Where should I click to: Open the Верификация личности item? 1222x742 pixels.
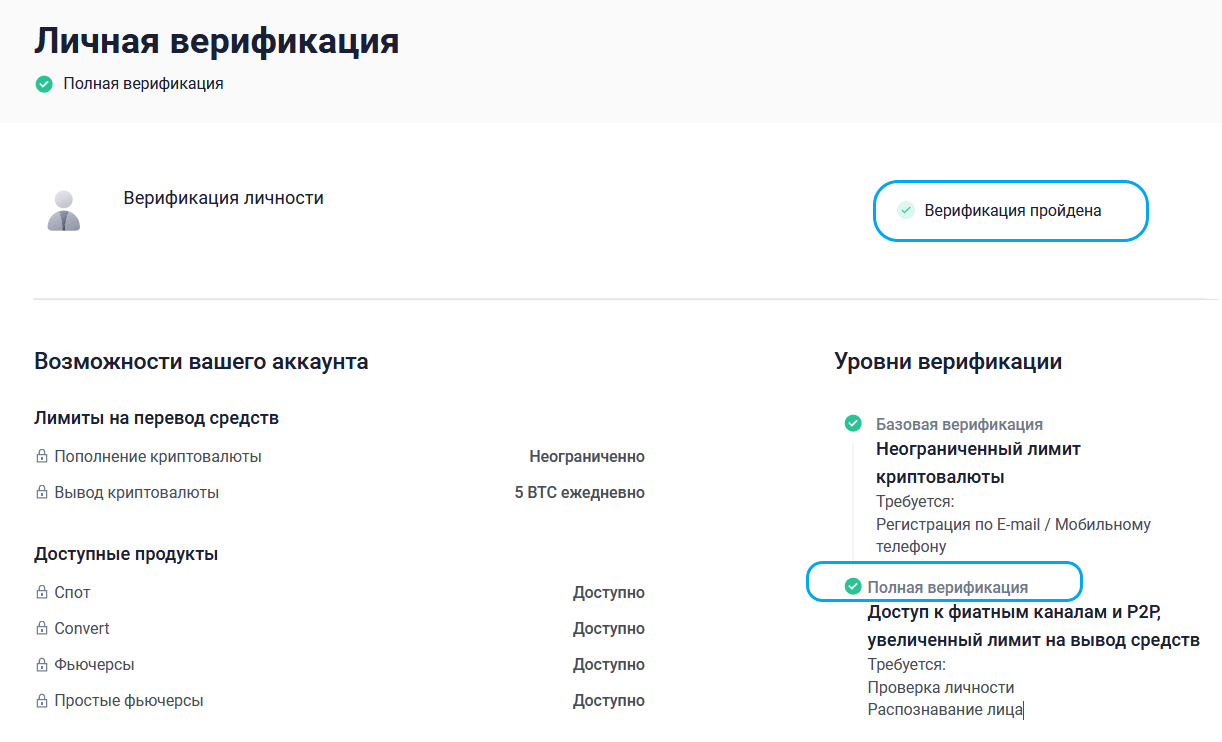point(223,198)
